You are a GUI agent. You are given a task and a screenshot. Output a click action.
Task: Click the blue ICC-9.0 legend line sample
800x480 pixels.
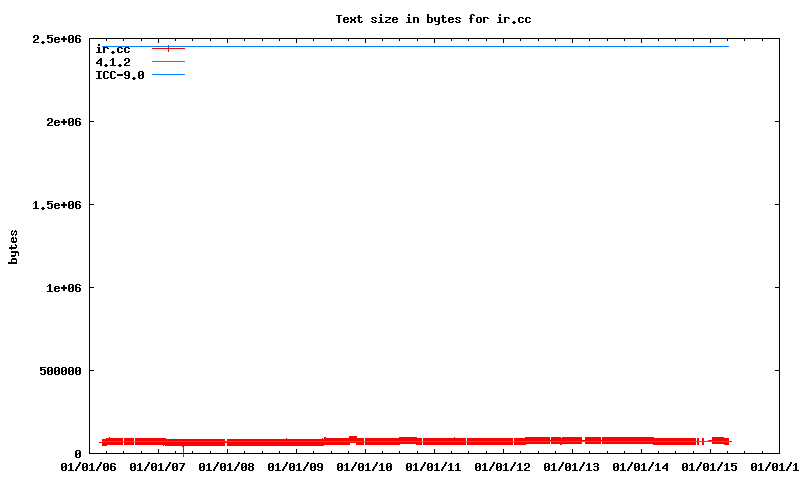(168, 75)
